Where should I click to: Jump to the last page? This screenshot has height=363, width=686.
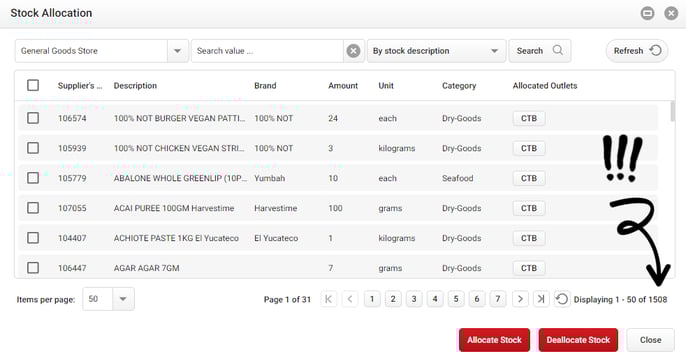pos(541,299)
